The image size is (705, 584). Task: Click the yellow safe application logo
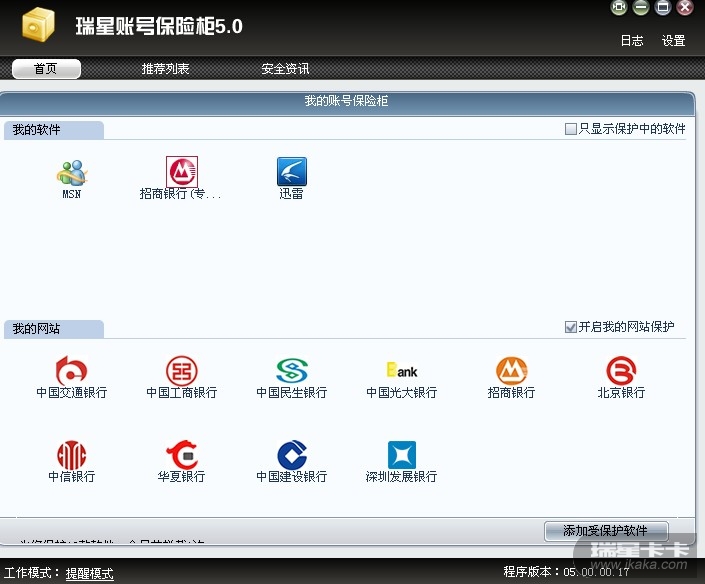coord(38,25)
